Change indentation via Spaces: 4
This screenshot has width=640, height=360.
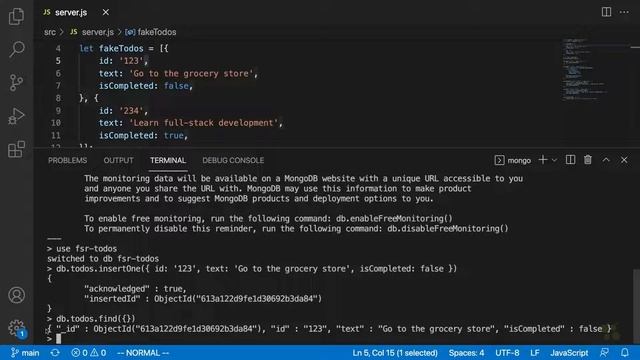467,353
